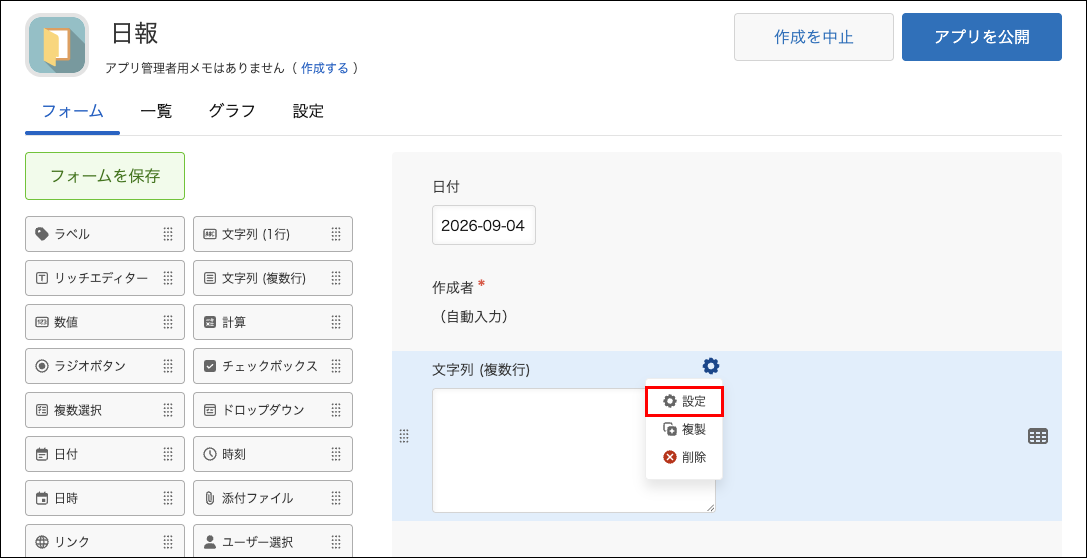Select the 文字列 (複数行) palette icon

[x=210, y=278]
